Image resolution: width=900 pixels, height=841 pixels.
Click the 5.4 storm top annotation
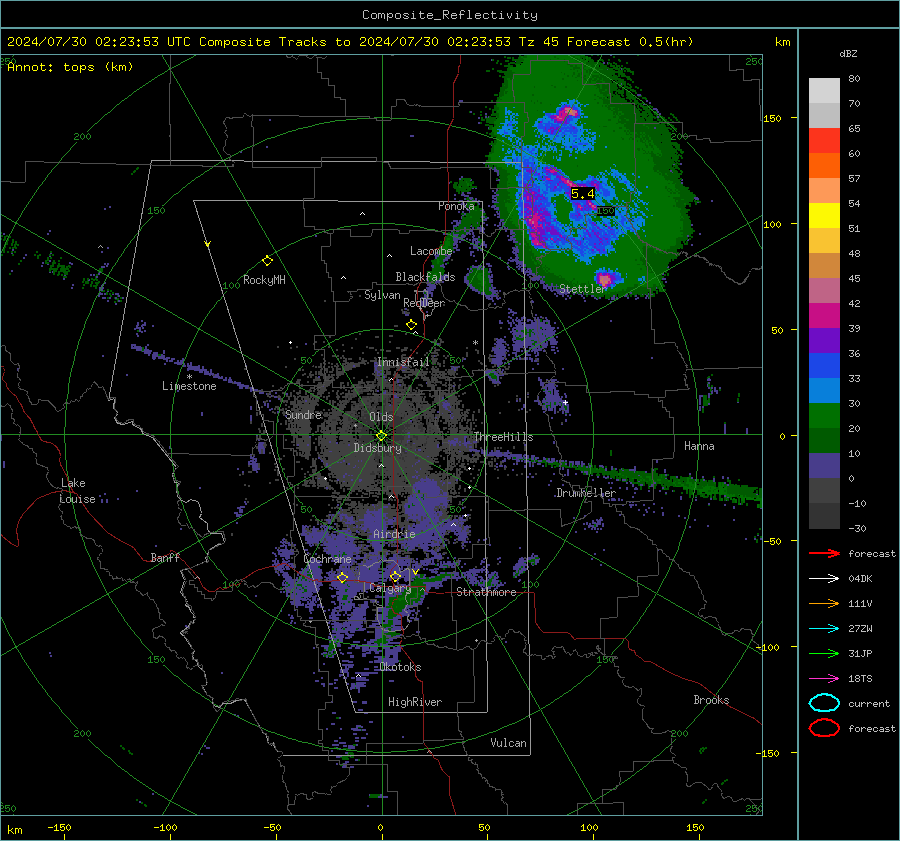pyautogui.click(x=583, y=193)
